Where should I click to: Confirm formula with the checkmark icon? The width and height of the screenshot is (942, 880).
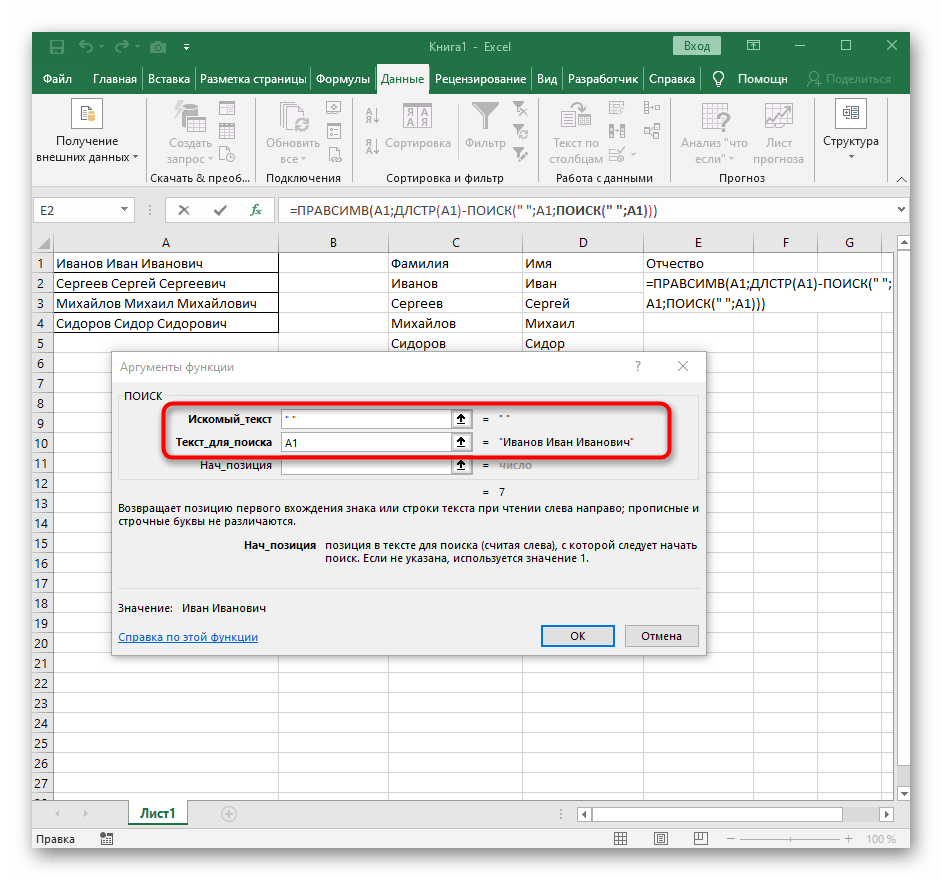[x=220, y=210]
